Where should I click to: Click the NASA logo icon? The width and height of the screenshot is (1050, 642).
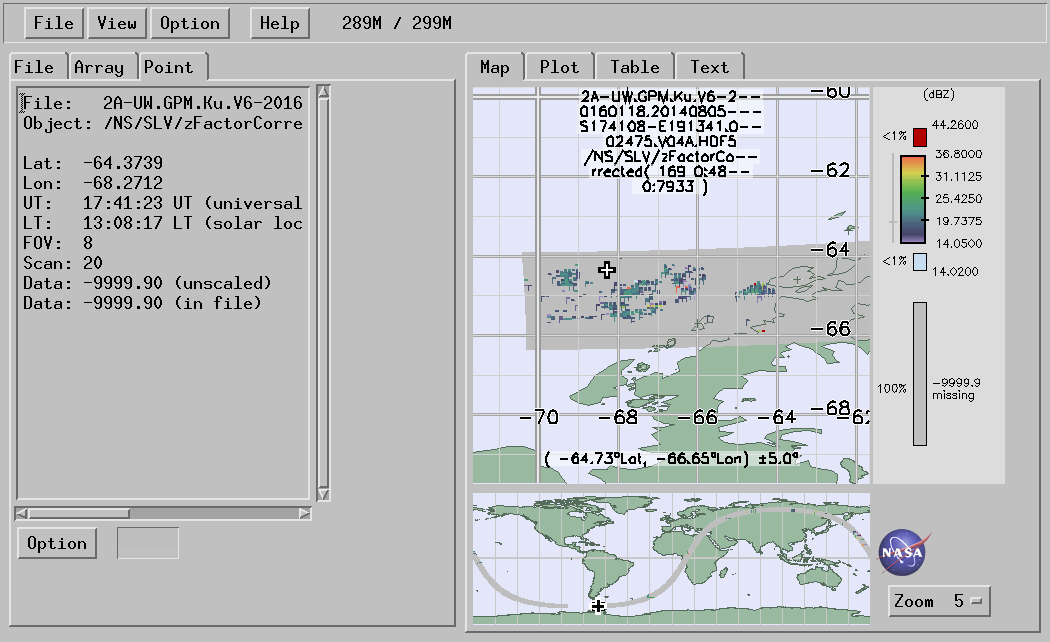coord(902,551)
